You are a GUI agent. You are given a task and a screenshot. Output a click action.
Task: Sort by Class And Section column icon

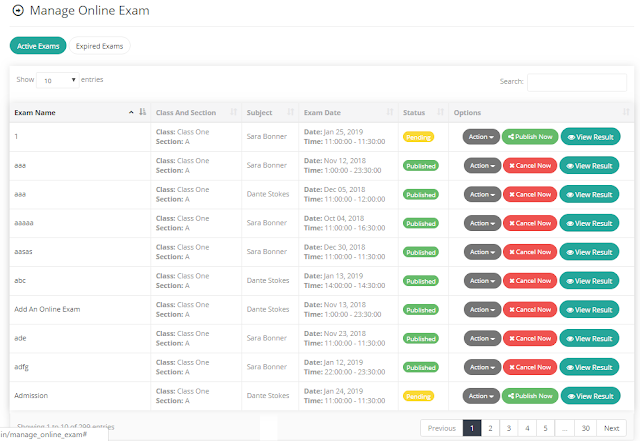233,112
